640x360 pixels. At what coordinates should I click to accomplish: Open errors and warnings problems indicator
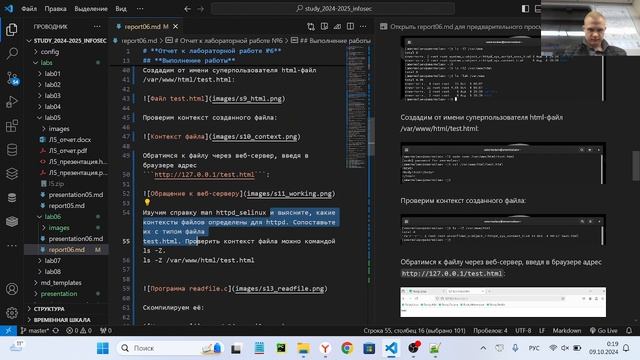click(79, 331)
